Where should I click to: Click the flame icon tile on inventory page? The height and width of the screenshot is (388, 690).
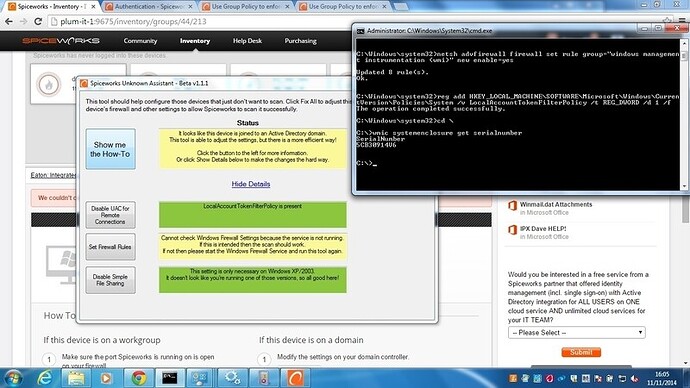coord(49,84)
